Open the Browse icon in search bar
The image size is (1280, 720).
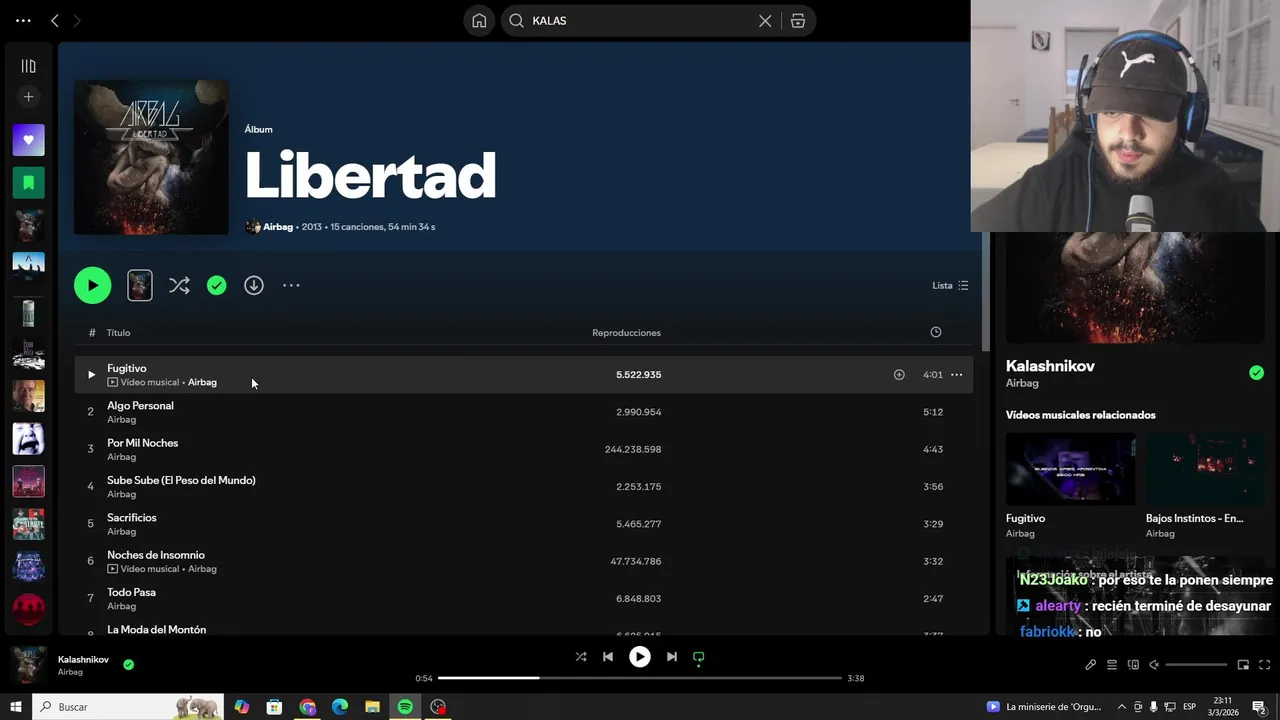click(798, 21)
